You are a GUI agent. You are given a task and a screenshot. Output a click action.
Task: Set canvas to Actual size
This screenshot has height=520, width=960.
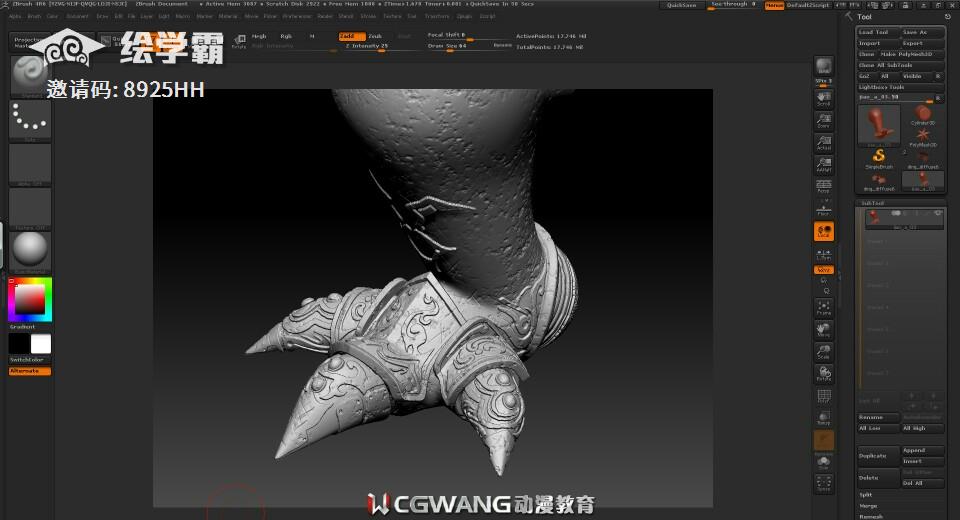823,142
